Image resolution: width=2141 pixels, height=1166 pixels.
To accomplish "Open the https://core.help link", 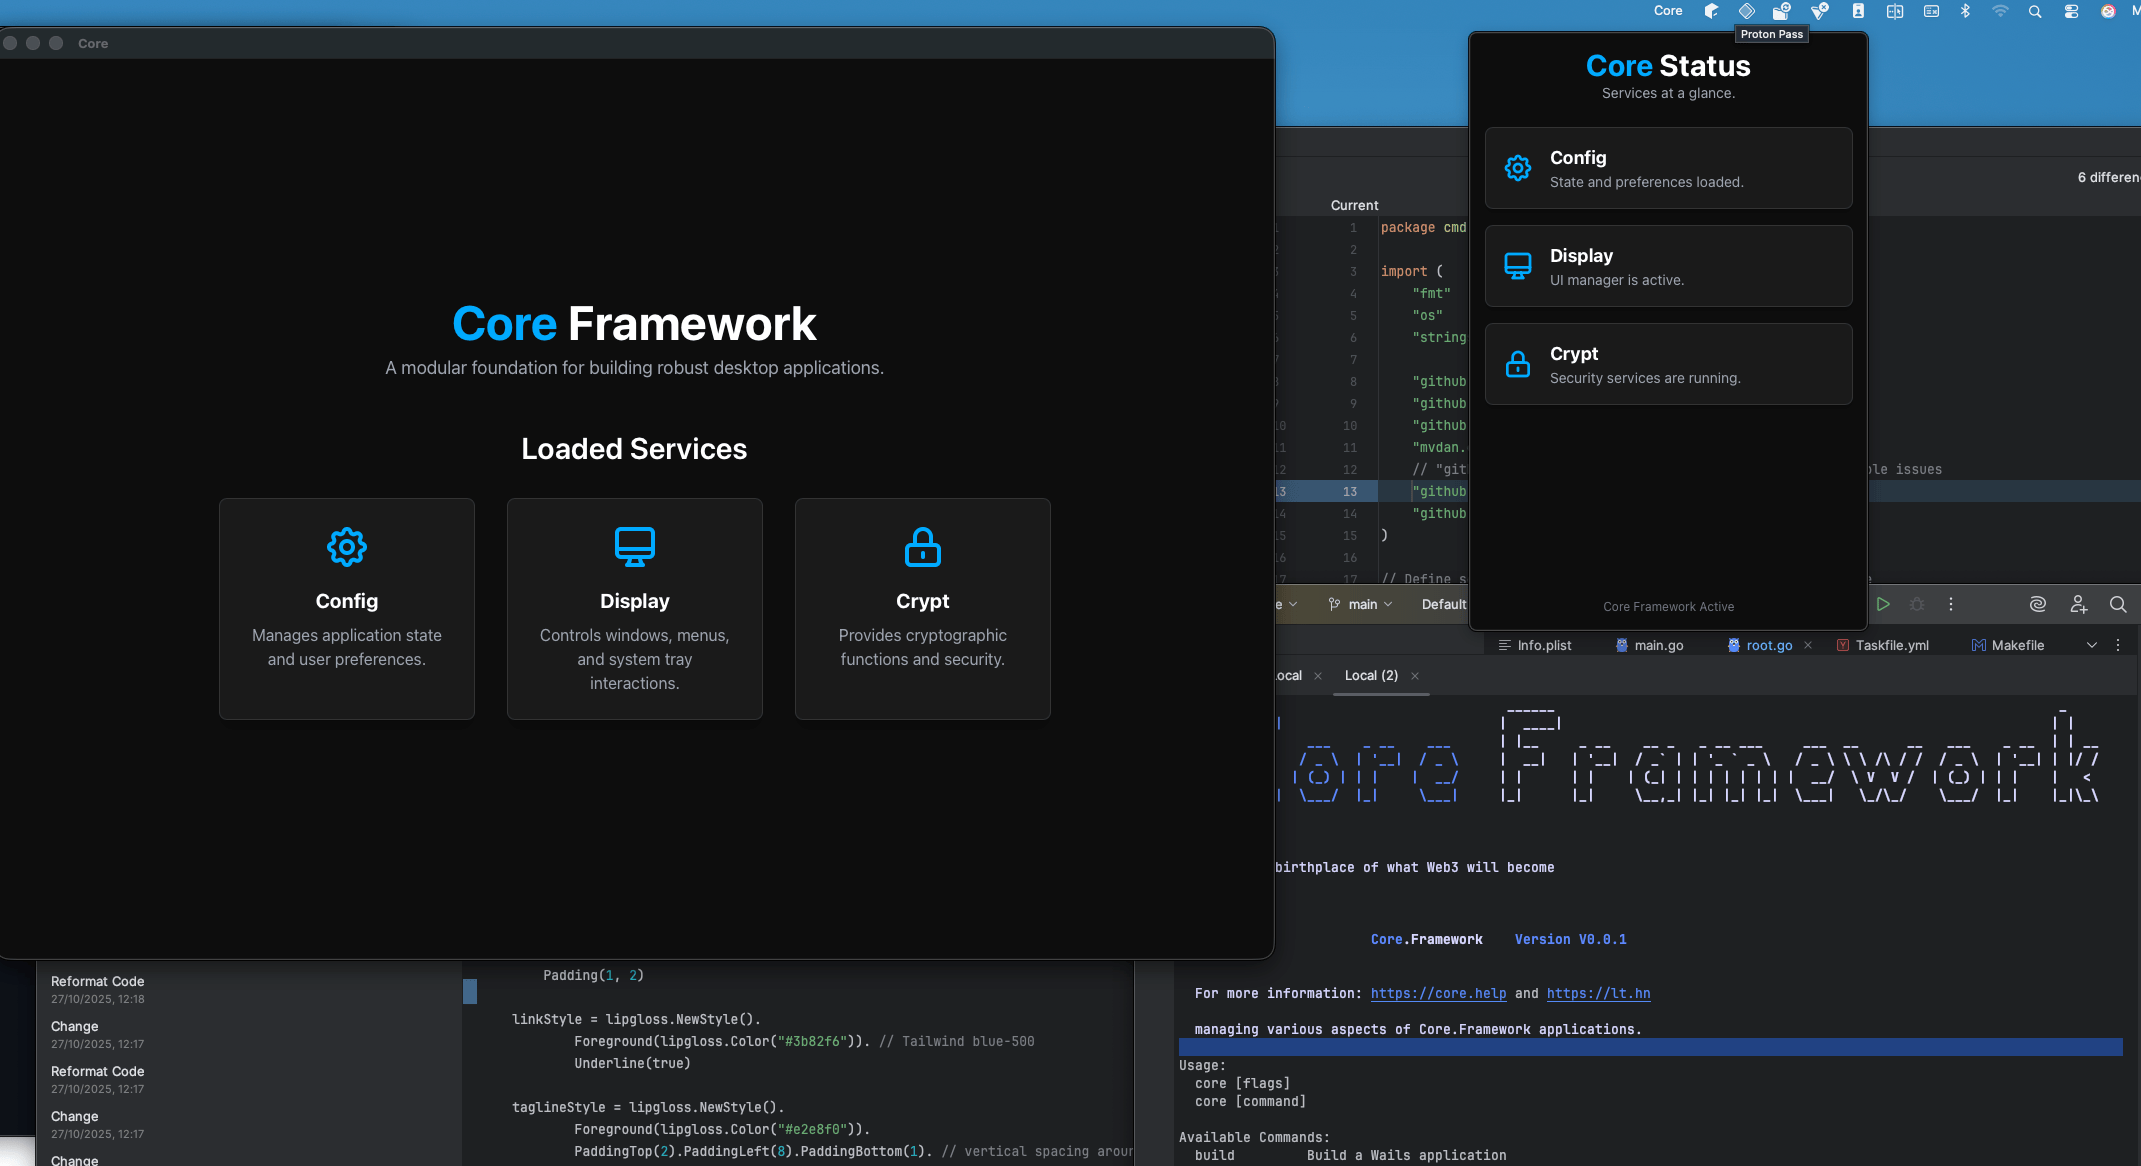I will tap(1438, 993).
